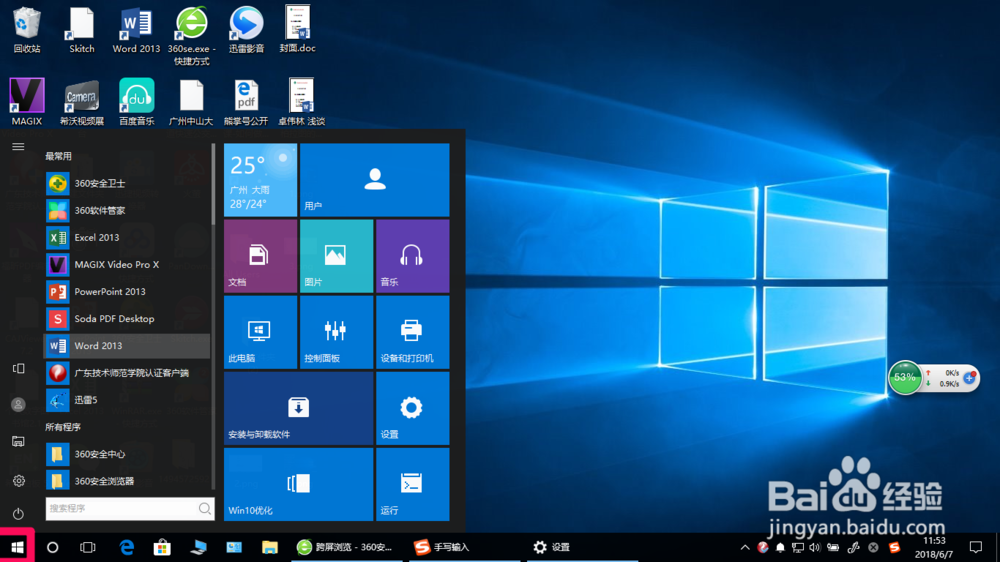
Task: Click the blue plus on speed widget
Action: pos(969,378)
